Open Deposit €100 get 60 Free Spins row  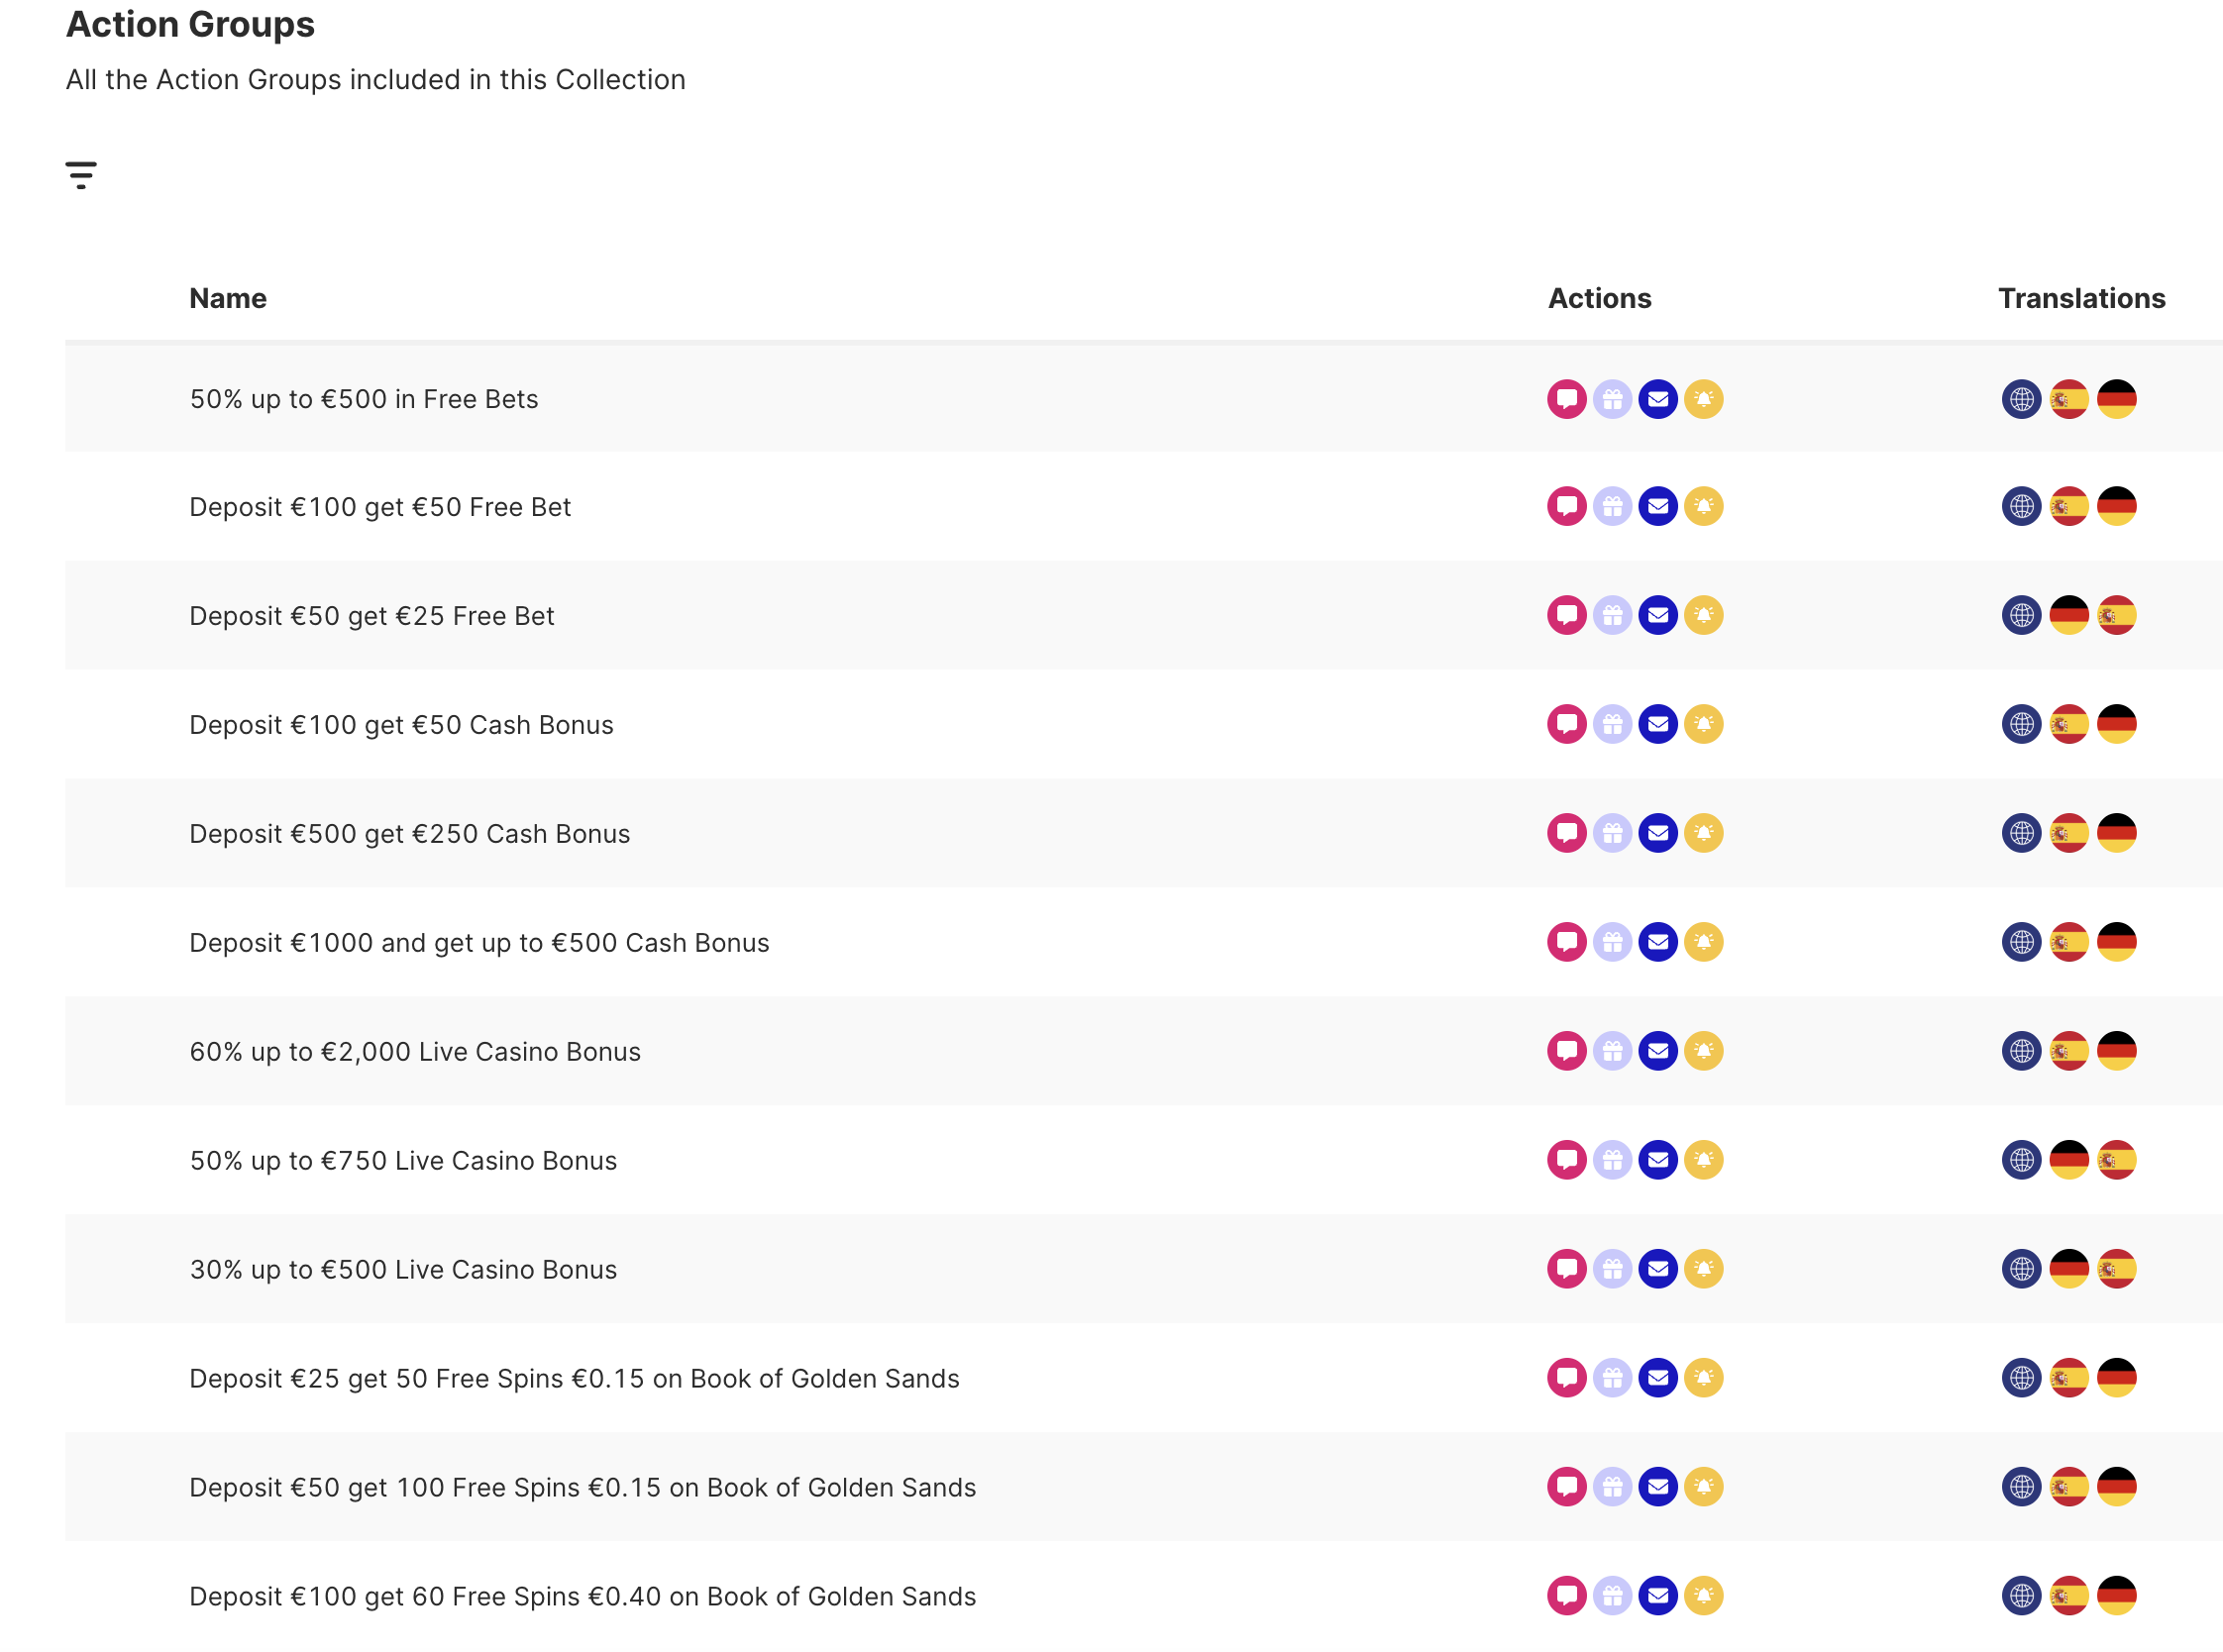click(x=582, y=1597)
